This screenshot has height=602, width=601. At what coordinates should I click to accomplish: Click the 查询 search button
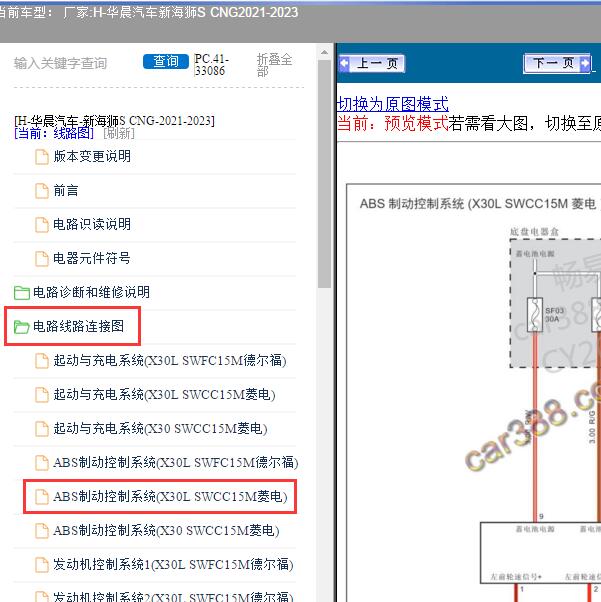166,61
